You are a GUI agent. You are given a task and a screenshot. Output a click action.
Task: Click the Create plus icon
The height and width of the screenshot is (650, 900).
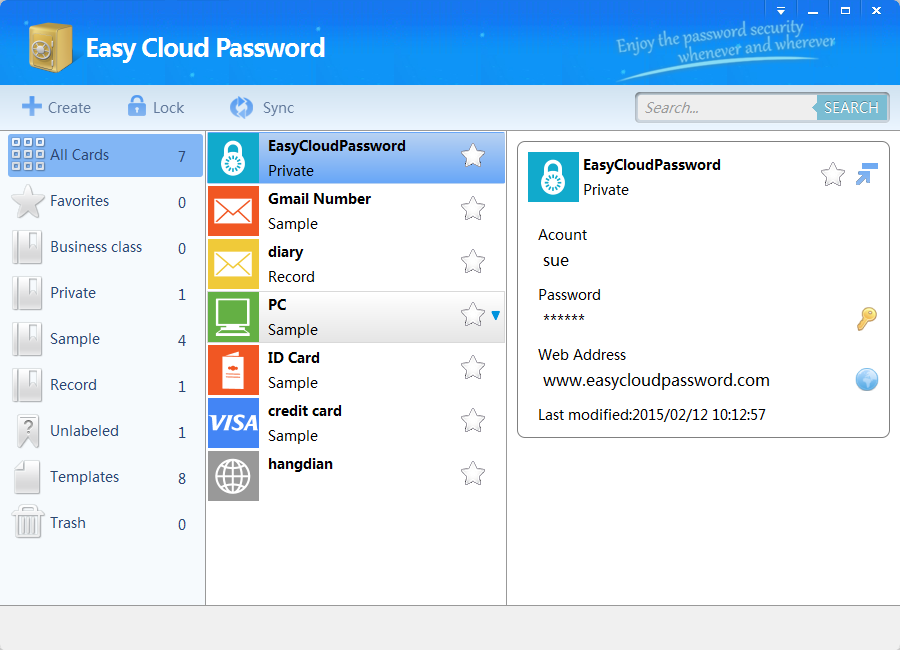[x=32, y=106]
